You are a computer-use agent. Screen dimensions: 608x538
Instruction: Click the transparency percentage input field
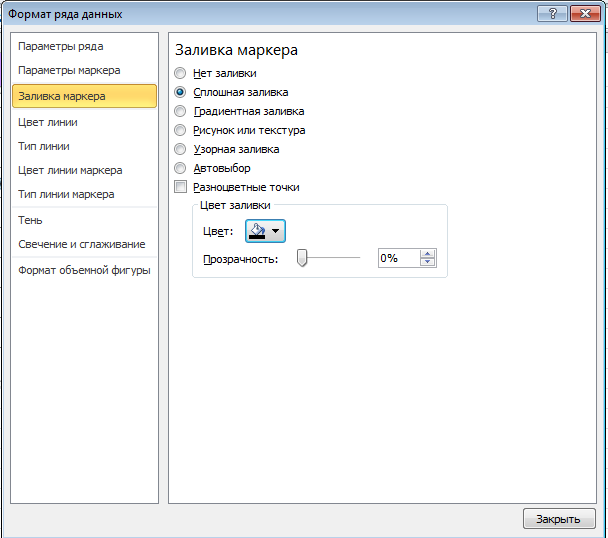[399, 258]
